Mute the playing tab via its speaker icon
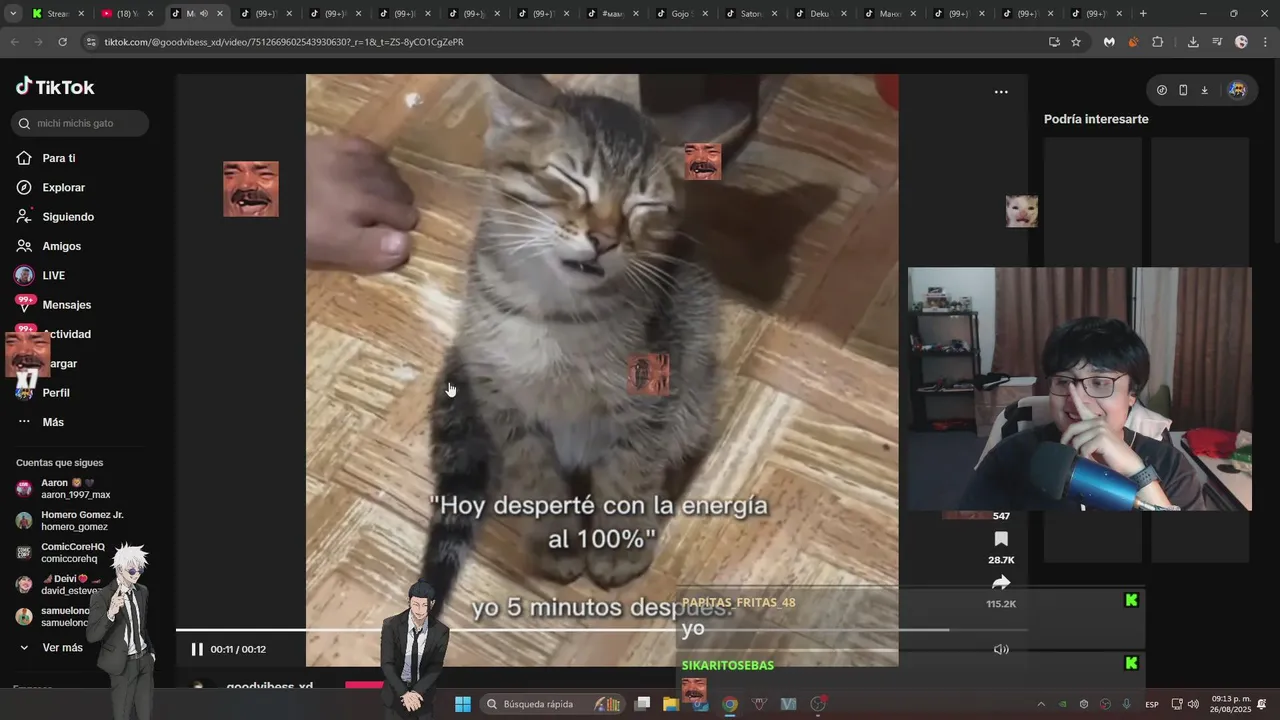 click(x=204, y=14)
